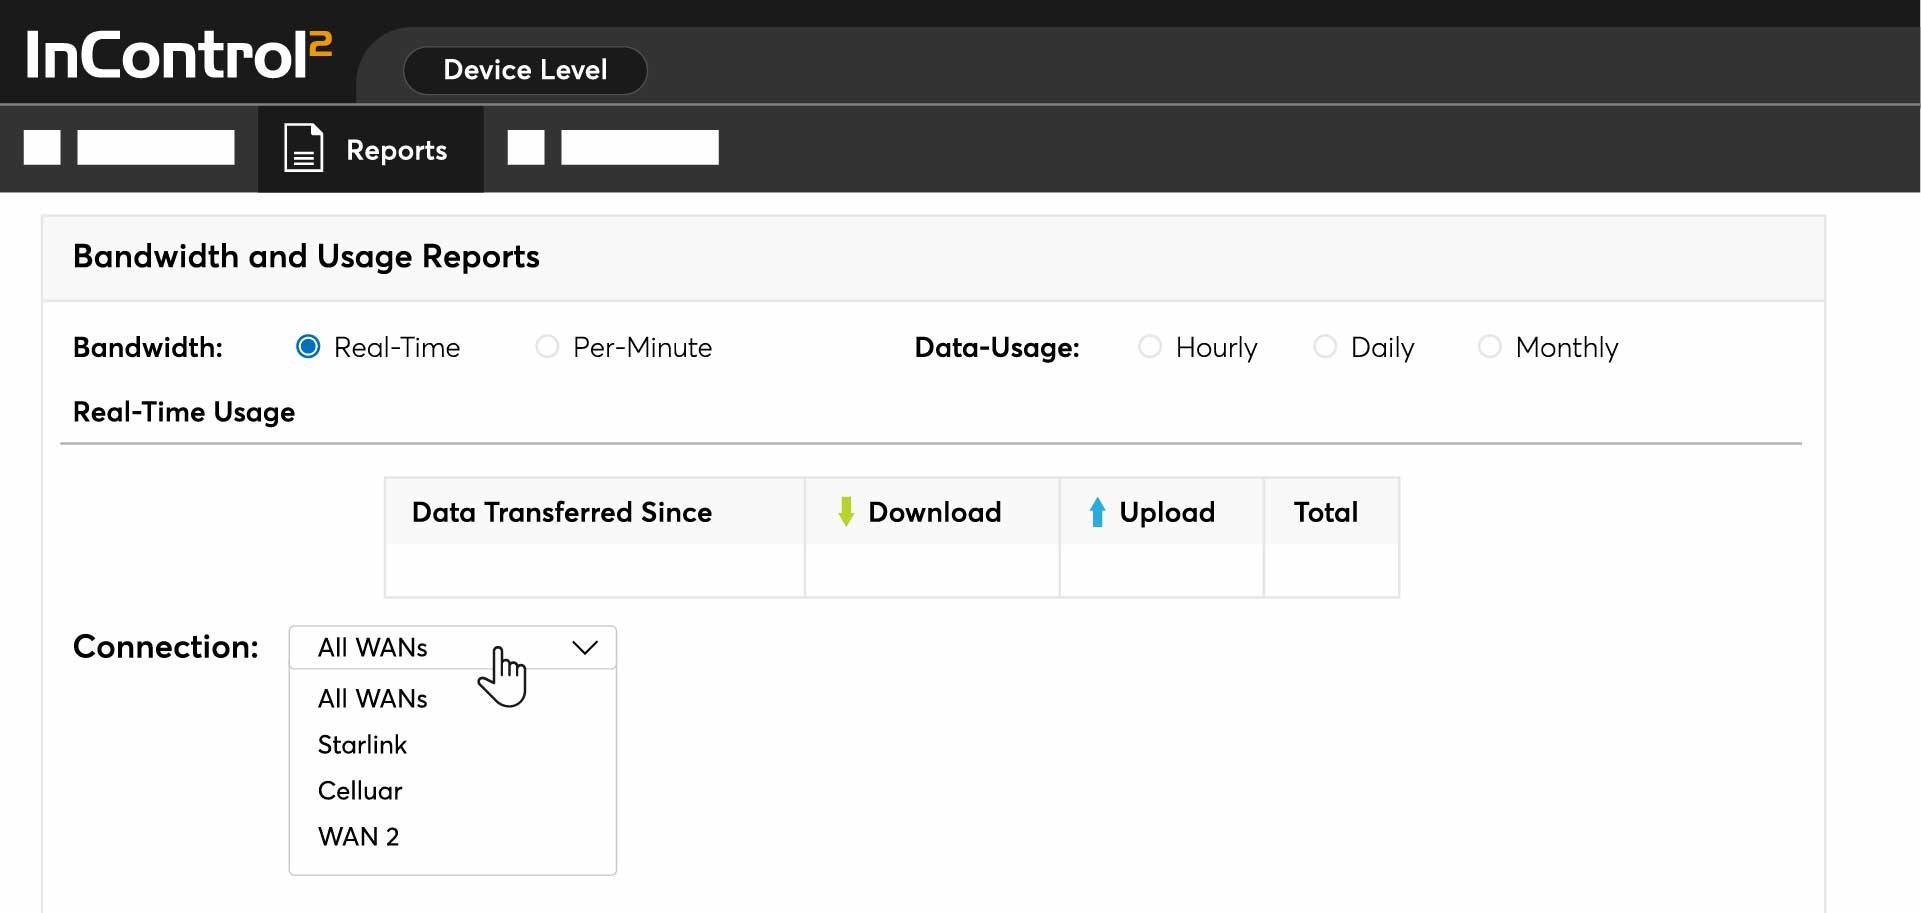
Task: Select Hourly data-usage radio button
Action: coord(1150,347)
